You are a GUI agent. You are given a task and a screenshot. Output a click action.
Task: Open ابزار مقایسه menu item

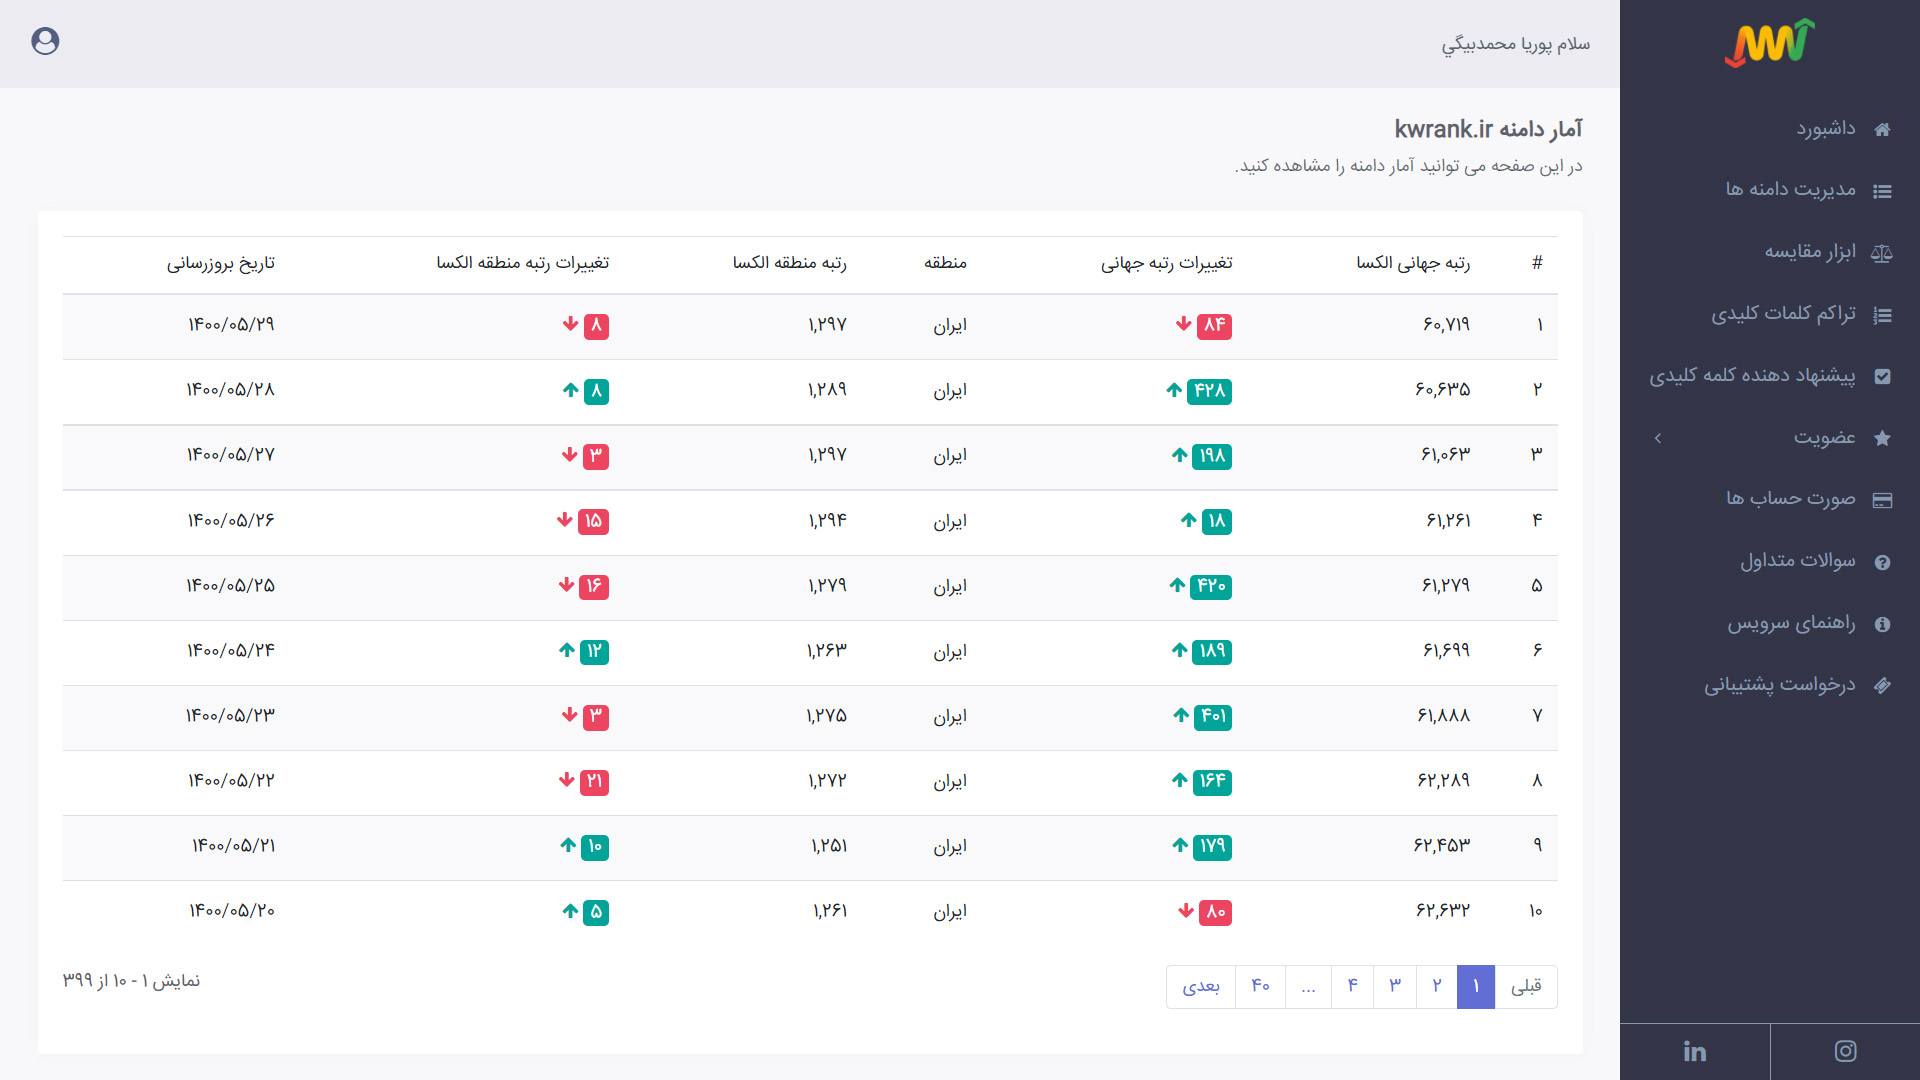click(1810, 252)
